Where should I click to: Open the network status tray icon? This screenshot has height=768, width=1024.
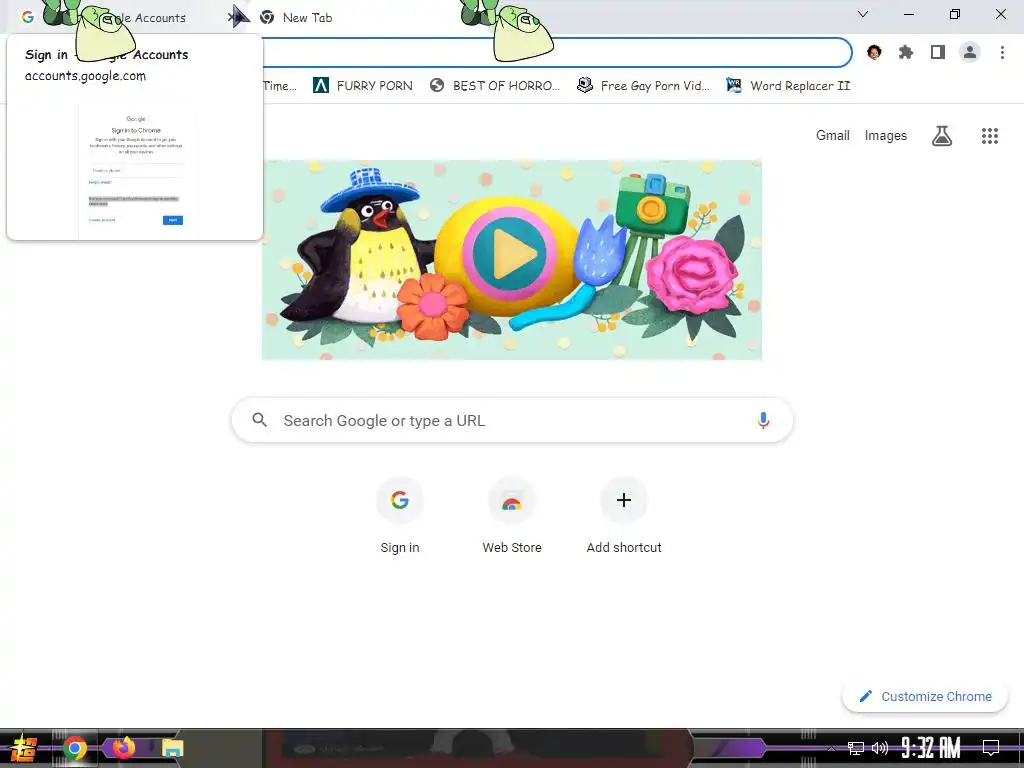[x=856, y=748]
